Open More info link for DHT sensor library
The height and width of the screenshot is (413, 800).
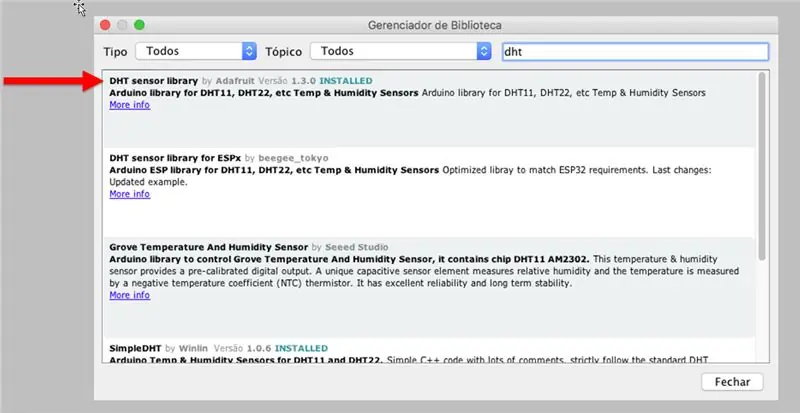(130, 105)
